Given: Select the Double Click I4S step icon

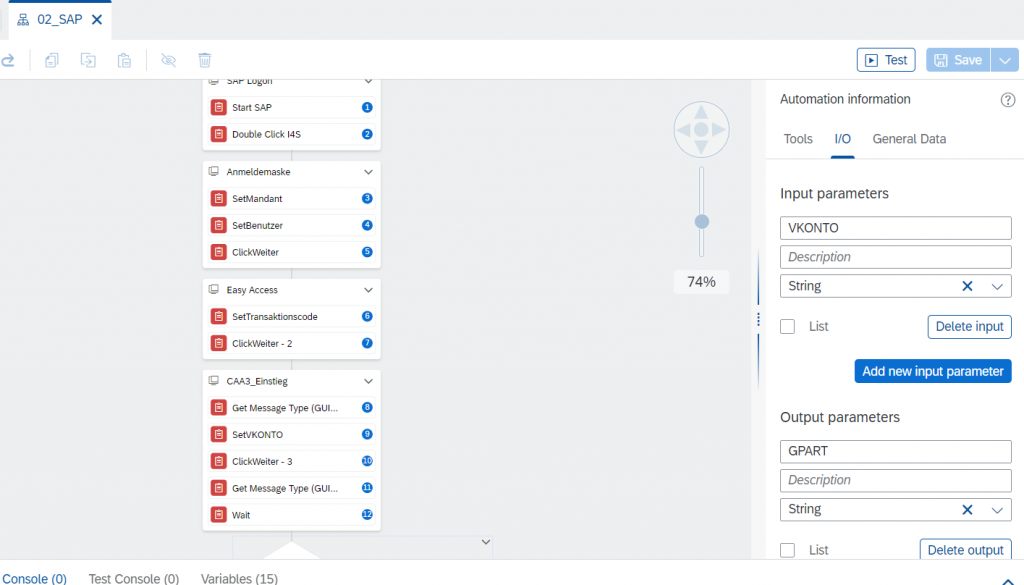Looking at the screenshot, I should (219, 134).
